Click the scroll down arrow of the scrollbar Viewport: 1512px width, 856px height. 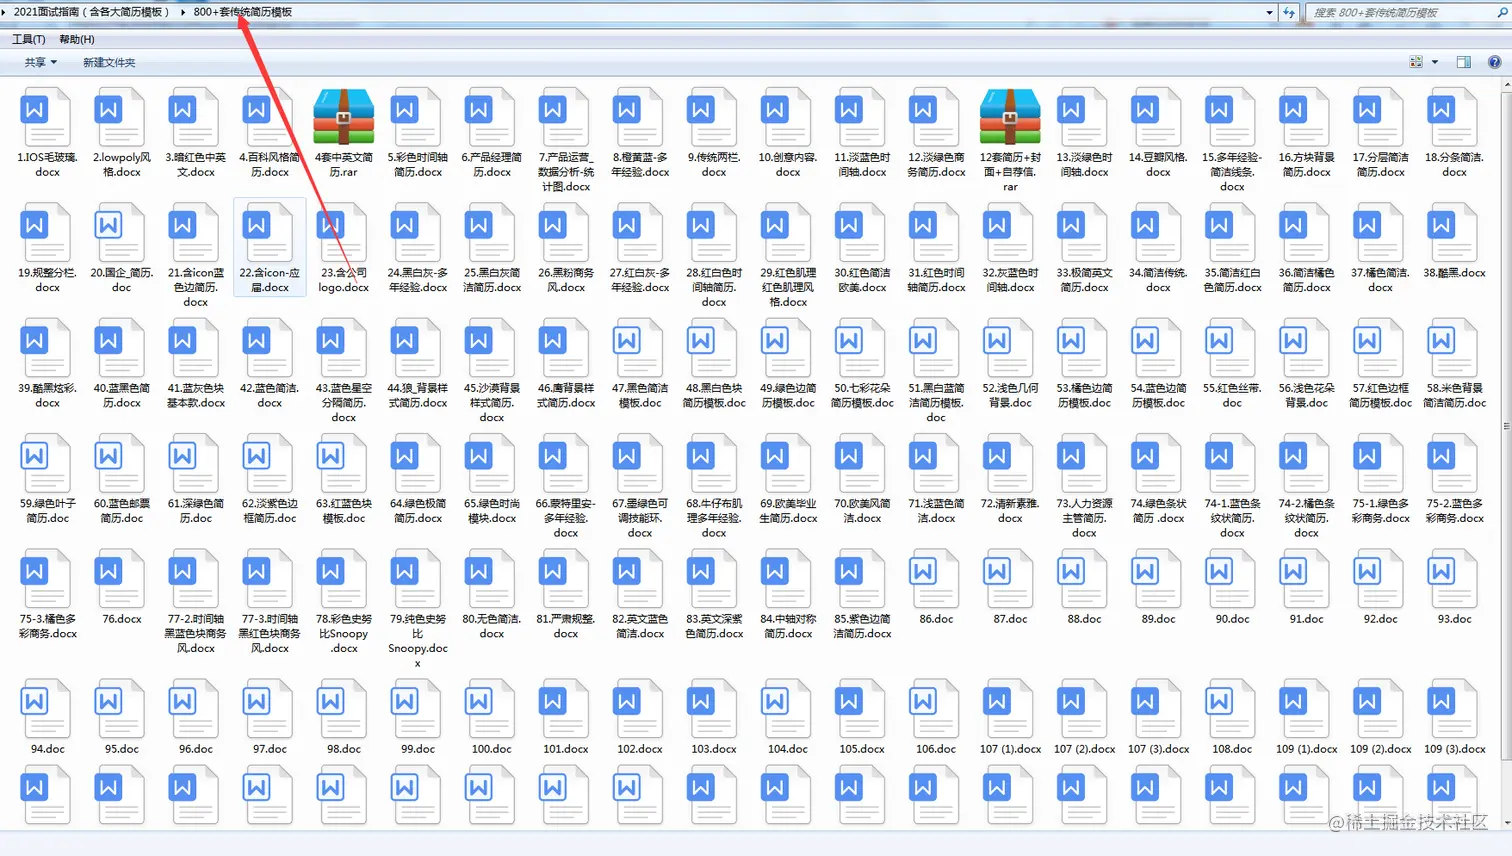[x=1506, y=824]
